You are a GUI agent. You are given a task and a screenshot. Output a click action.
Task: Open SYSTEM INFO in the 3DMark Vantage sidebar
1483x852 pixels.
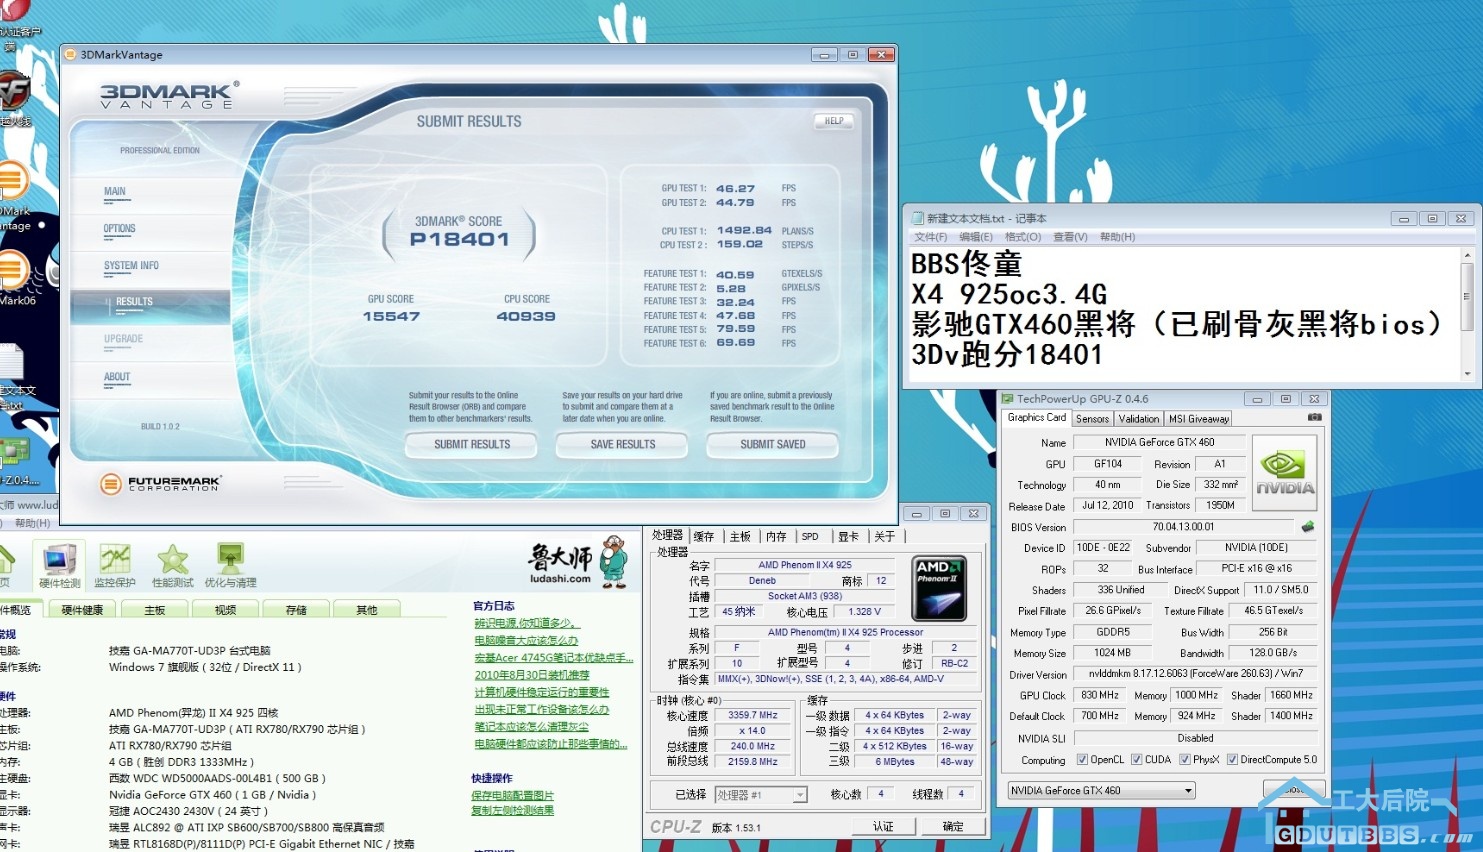pyautogui.click(x=131, y=266)
